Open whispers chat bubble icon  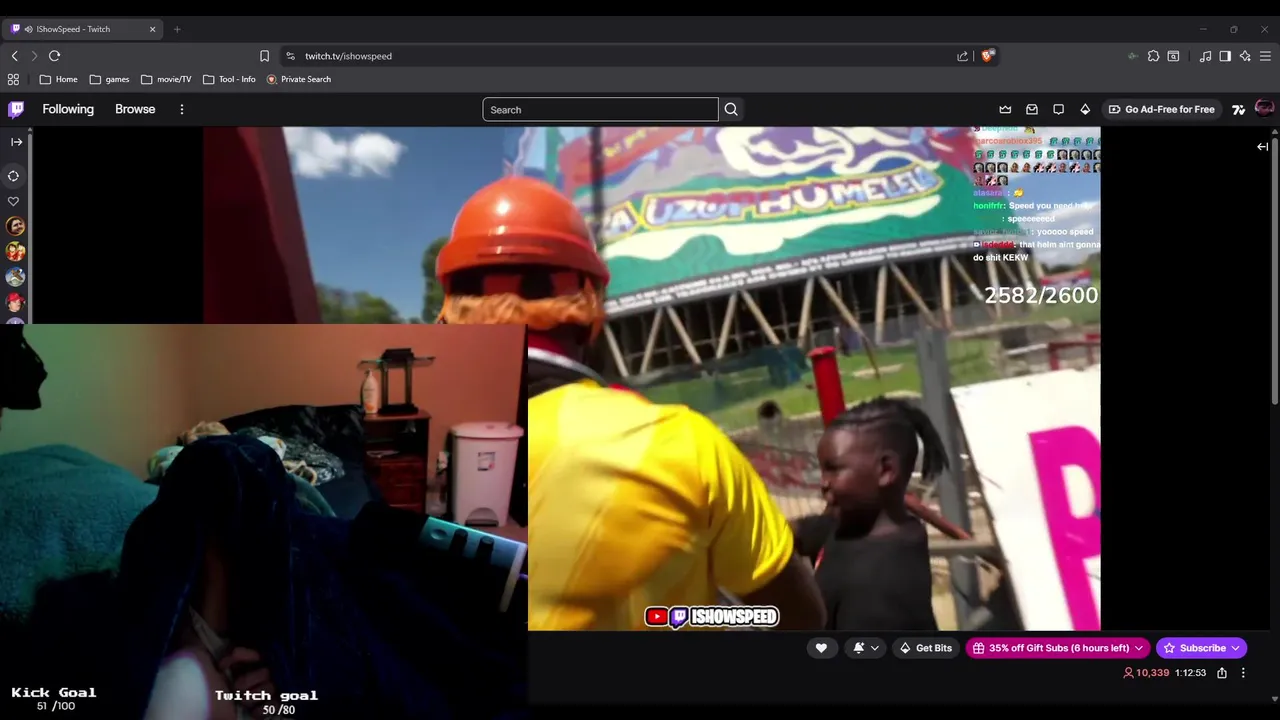tap(1058, 109)
